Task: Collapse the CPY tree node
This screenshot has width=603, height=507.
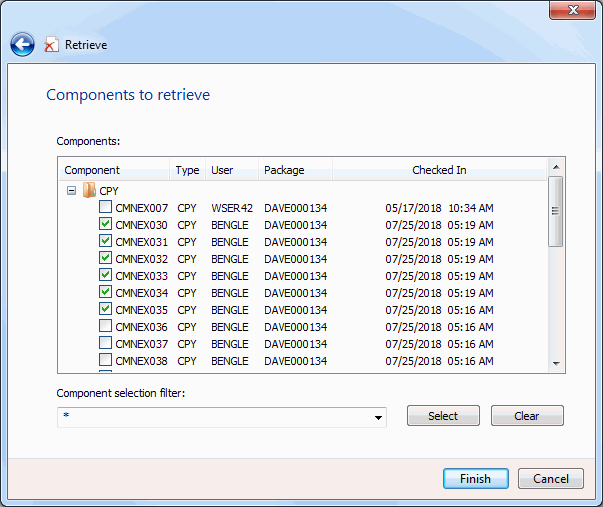Action: pos(72,190)
